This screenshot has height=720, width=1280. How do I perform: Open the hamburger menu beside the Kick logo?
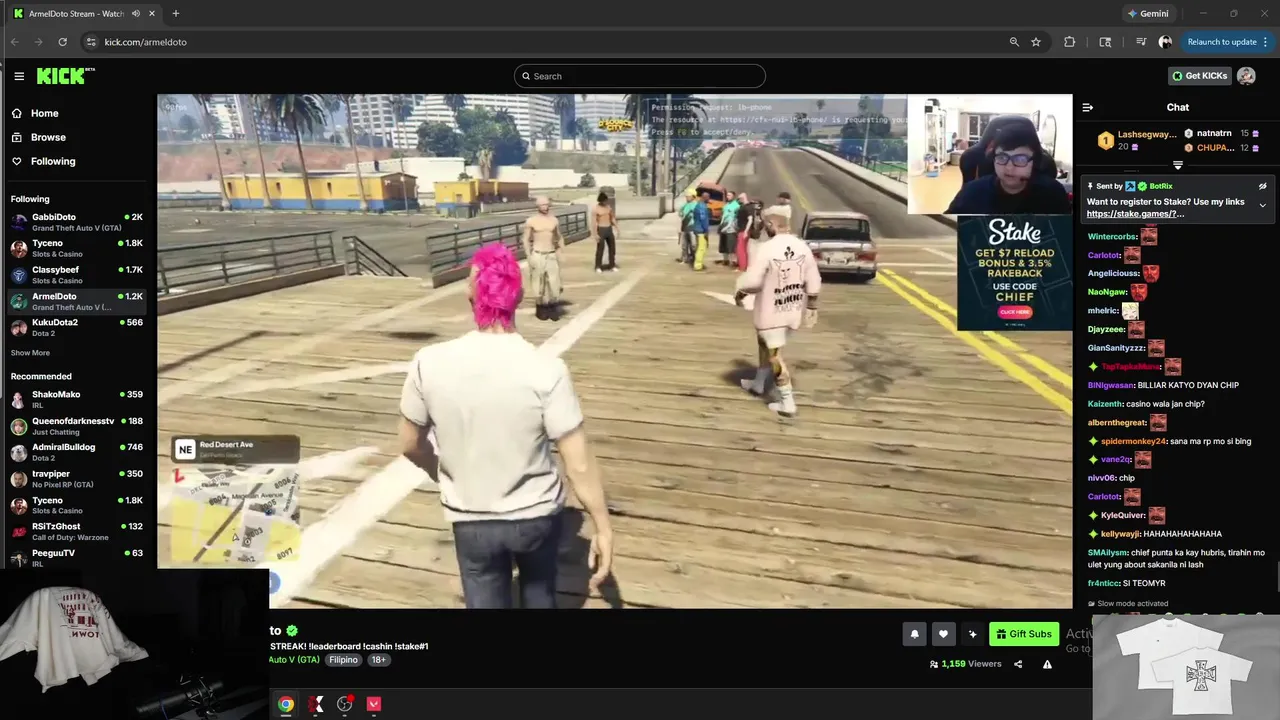pos(19,76)
